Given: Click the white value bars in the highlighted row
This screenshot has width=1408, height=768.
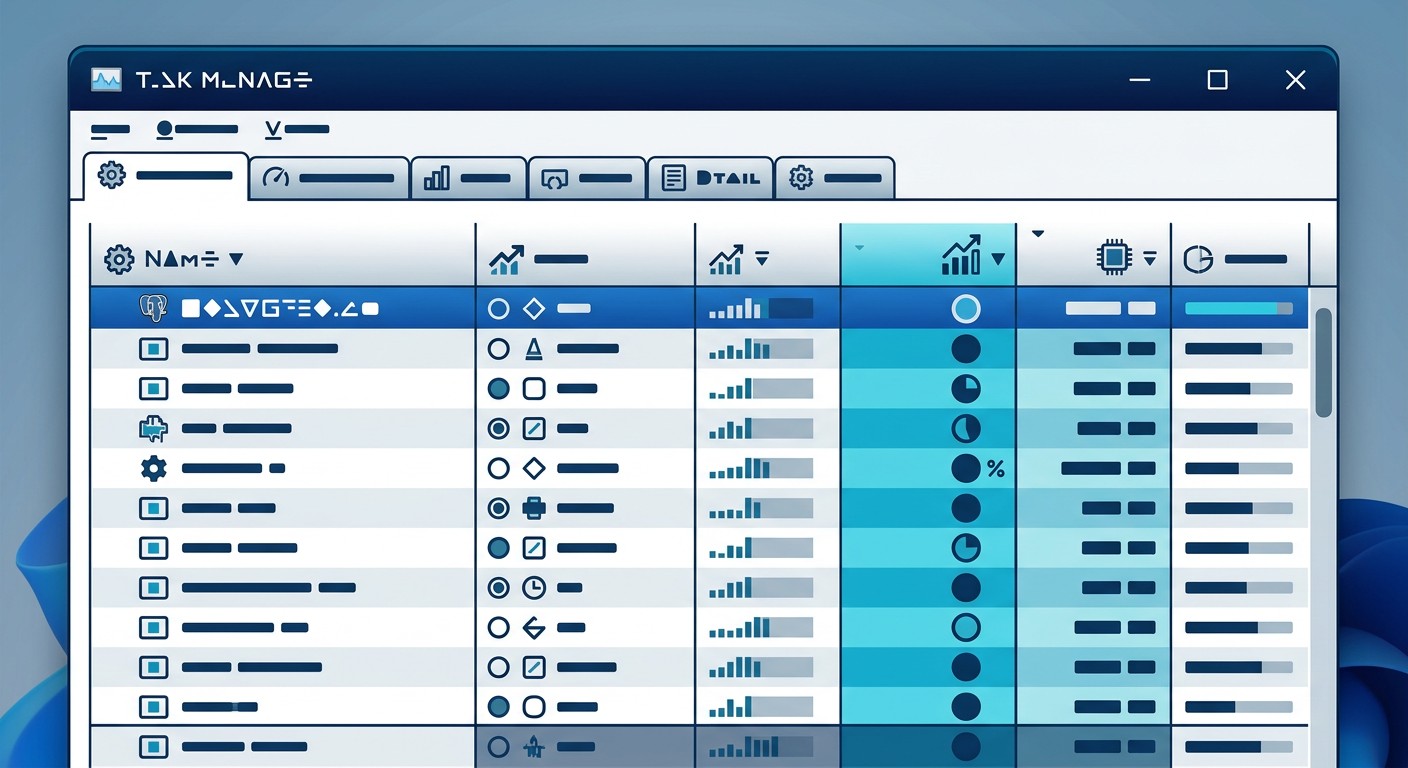Looking at the screenshot, I should coord(1110,309).
